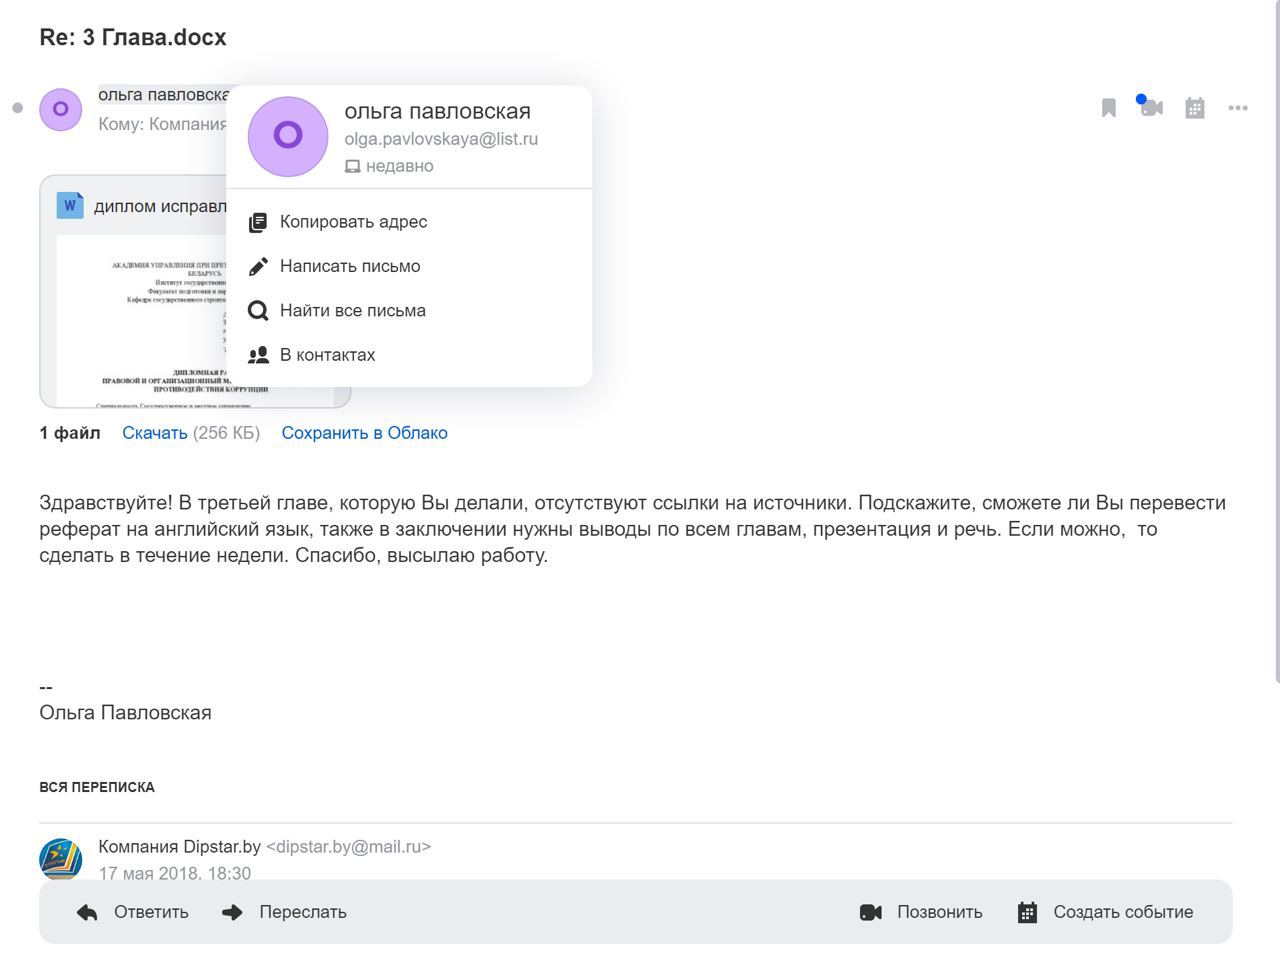Click Сохранить в Облако link
The height and width of the screenshot is (953, 1280).
364,433
